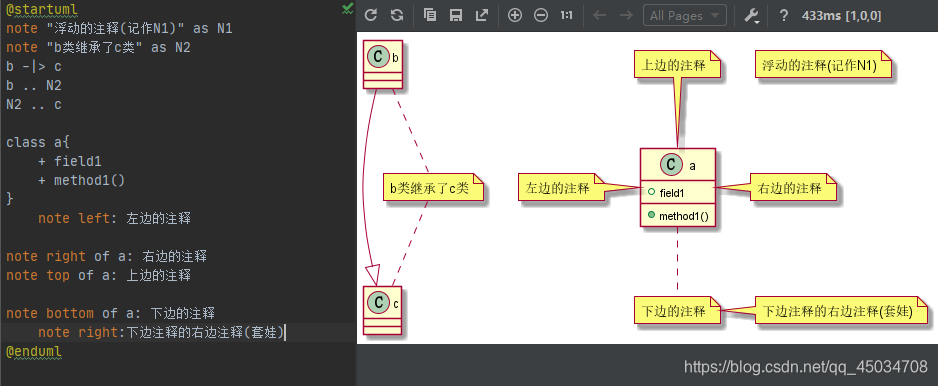Zoom in with the plus icon
Screen dimensions: 938x386
click(x=514, y=15)
